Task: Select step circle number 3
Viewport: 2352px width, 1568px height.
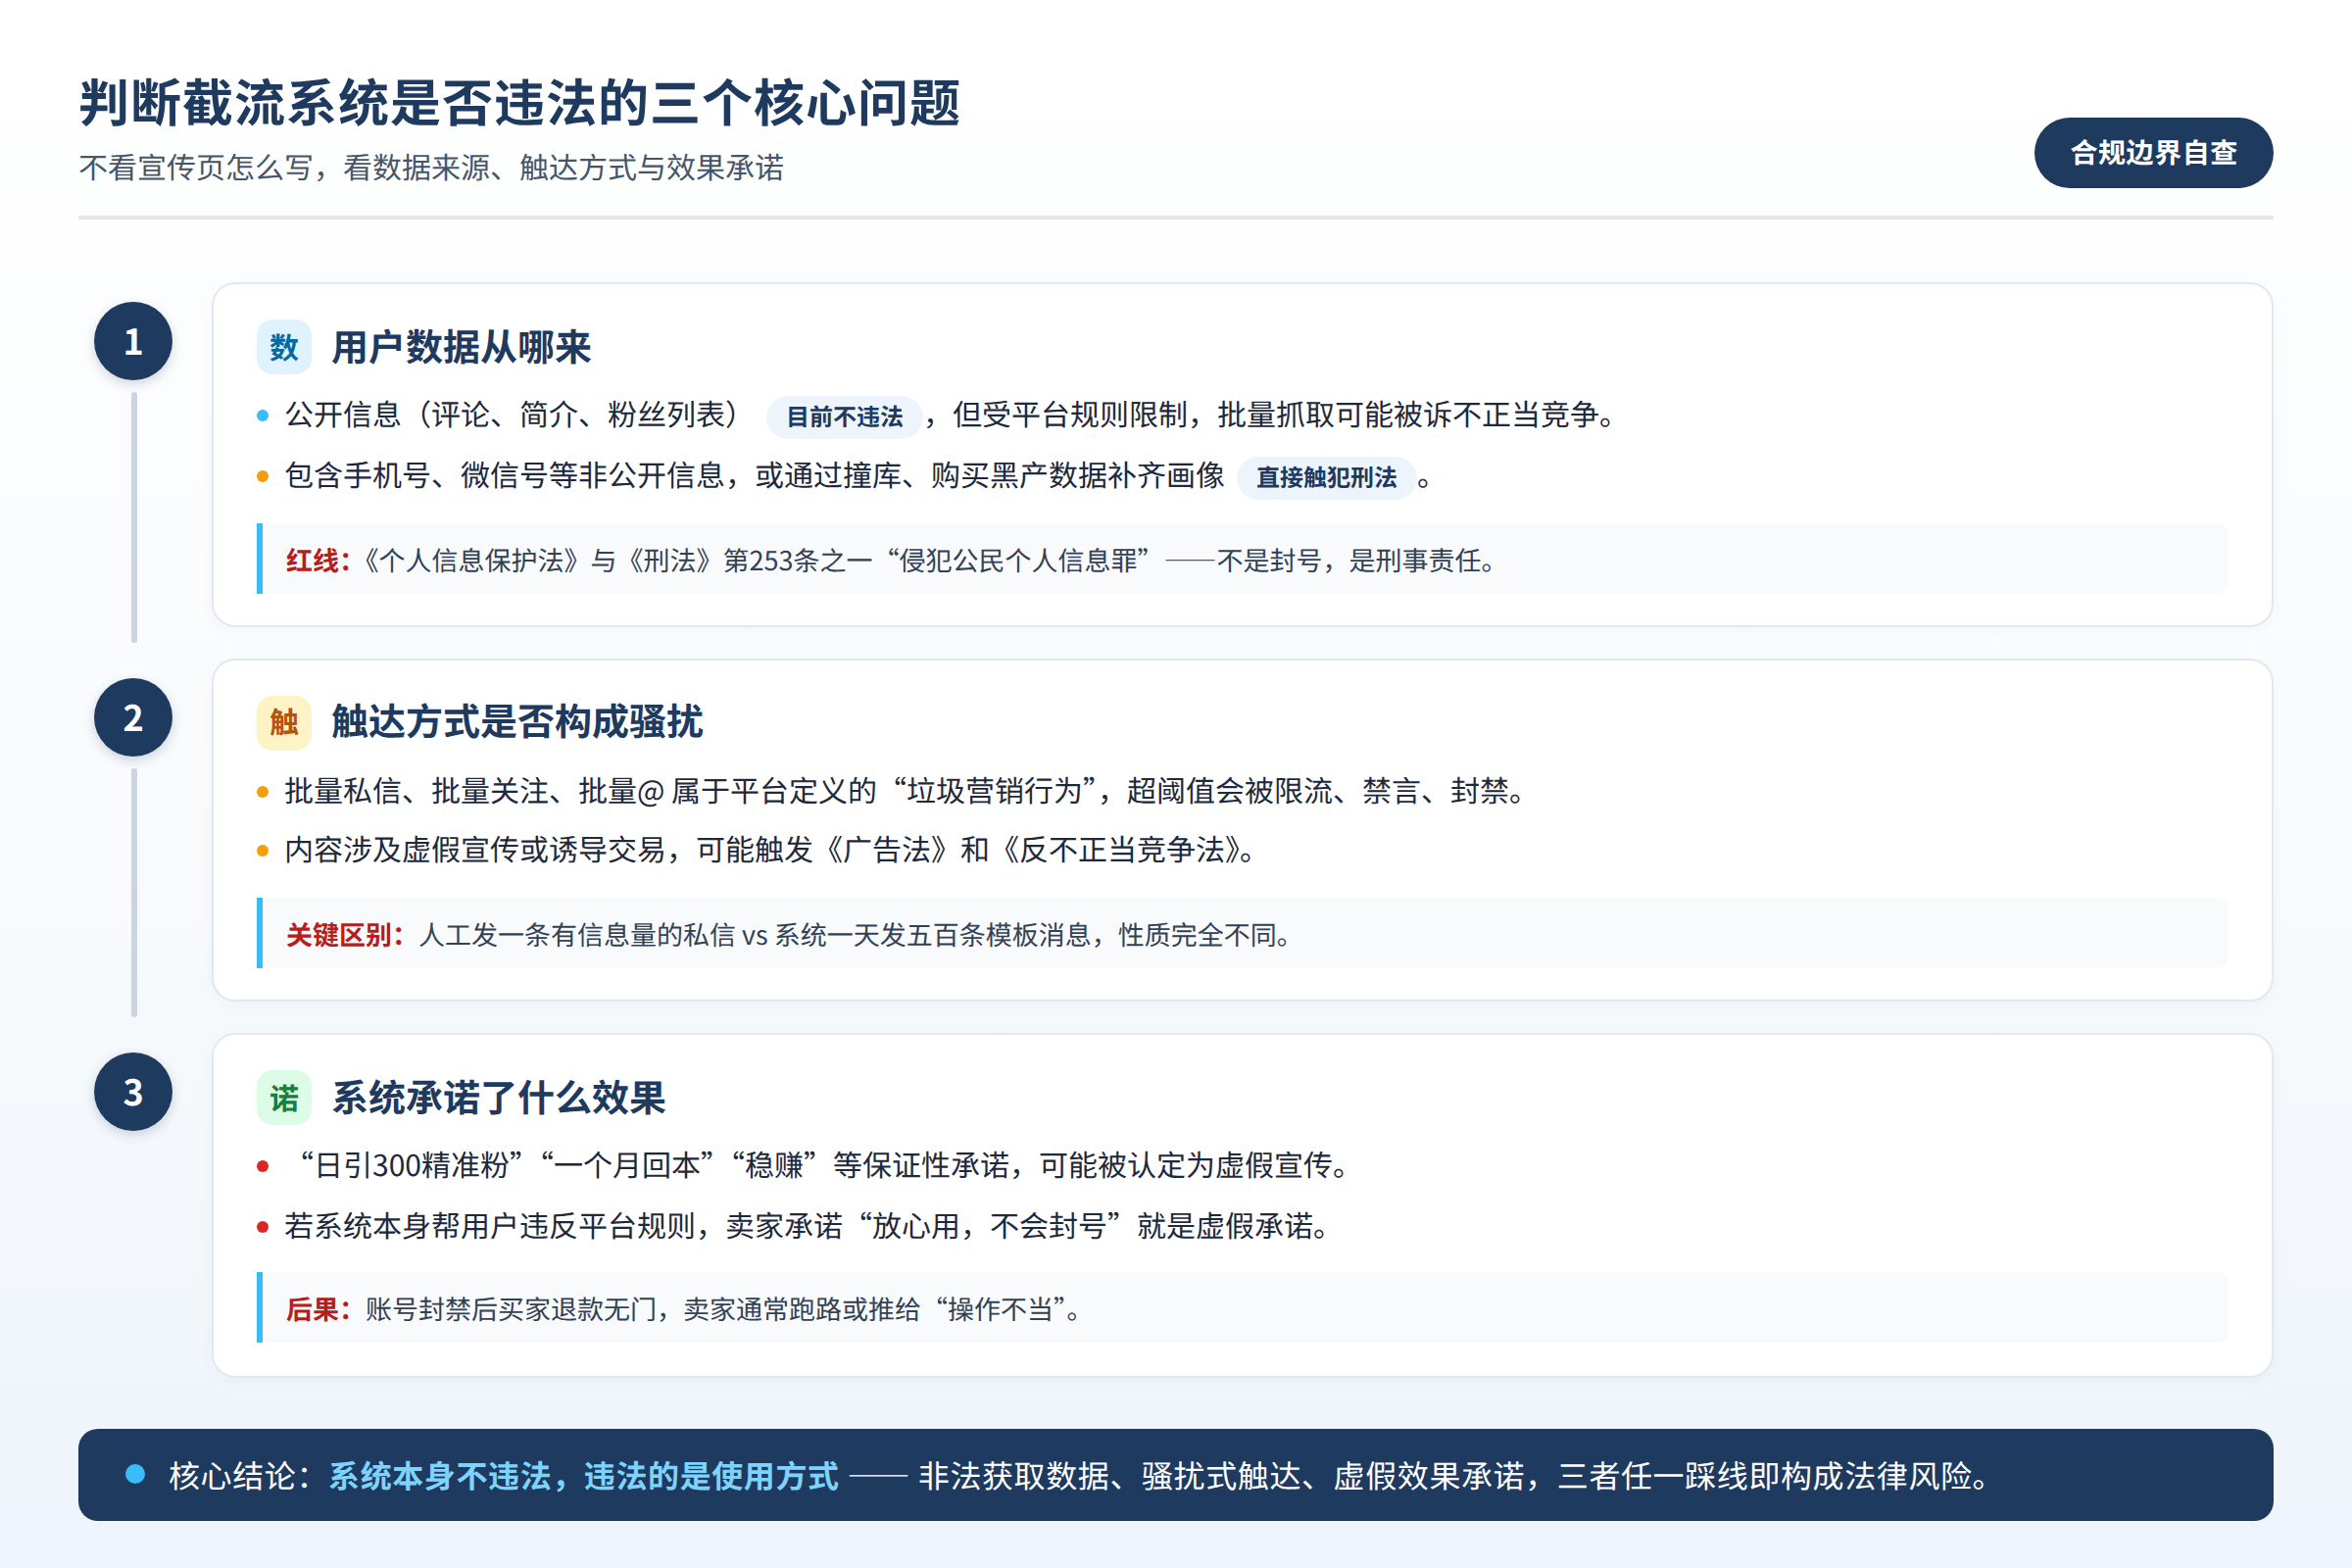Action: click(133, 1092)
